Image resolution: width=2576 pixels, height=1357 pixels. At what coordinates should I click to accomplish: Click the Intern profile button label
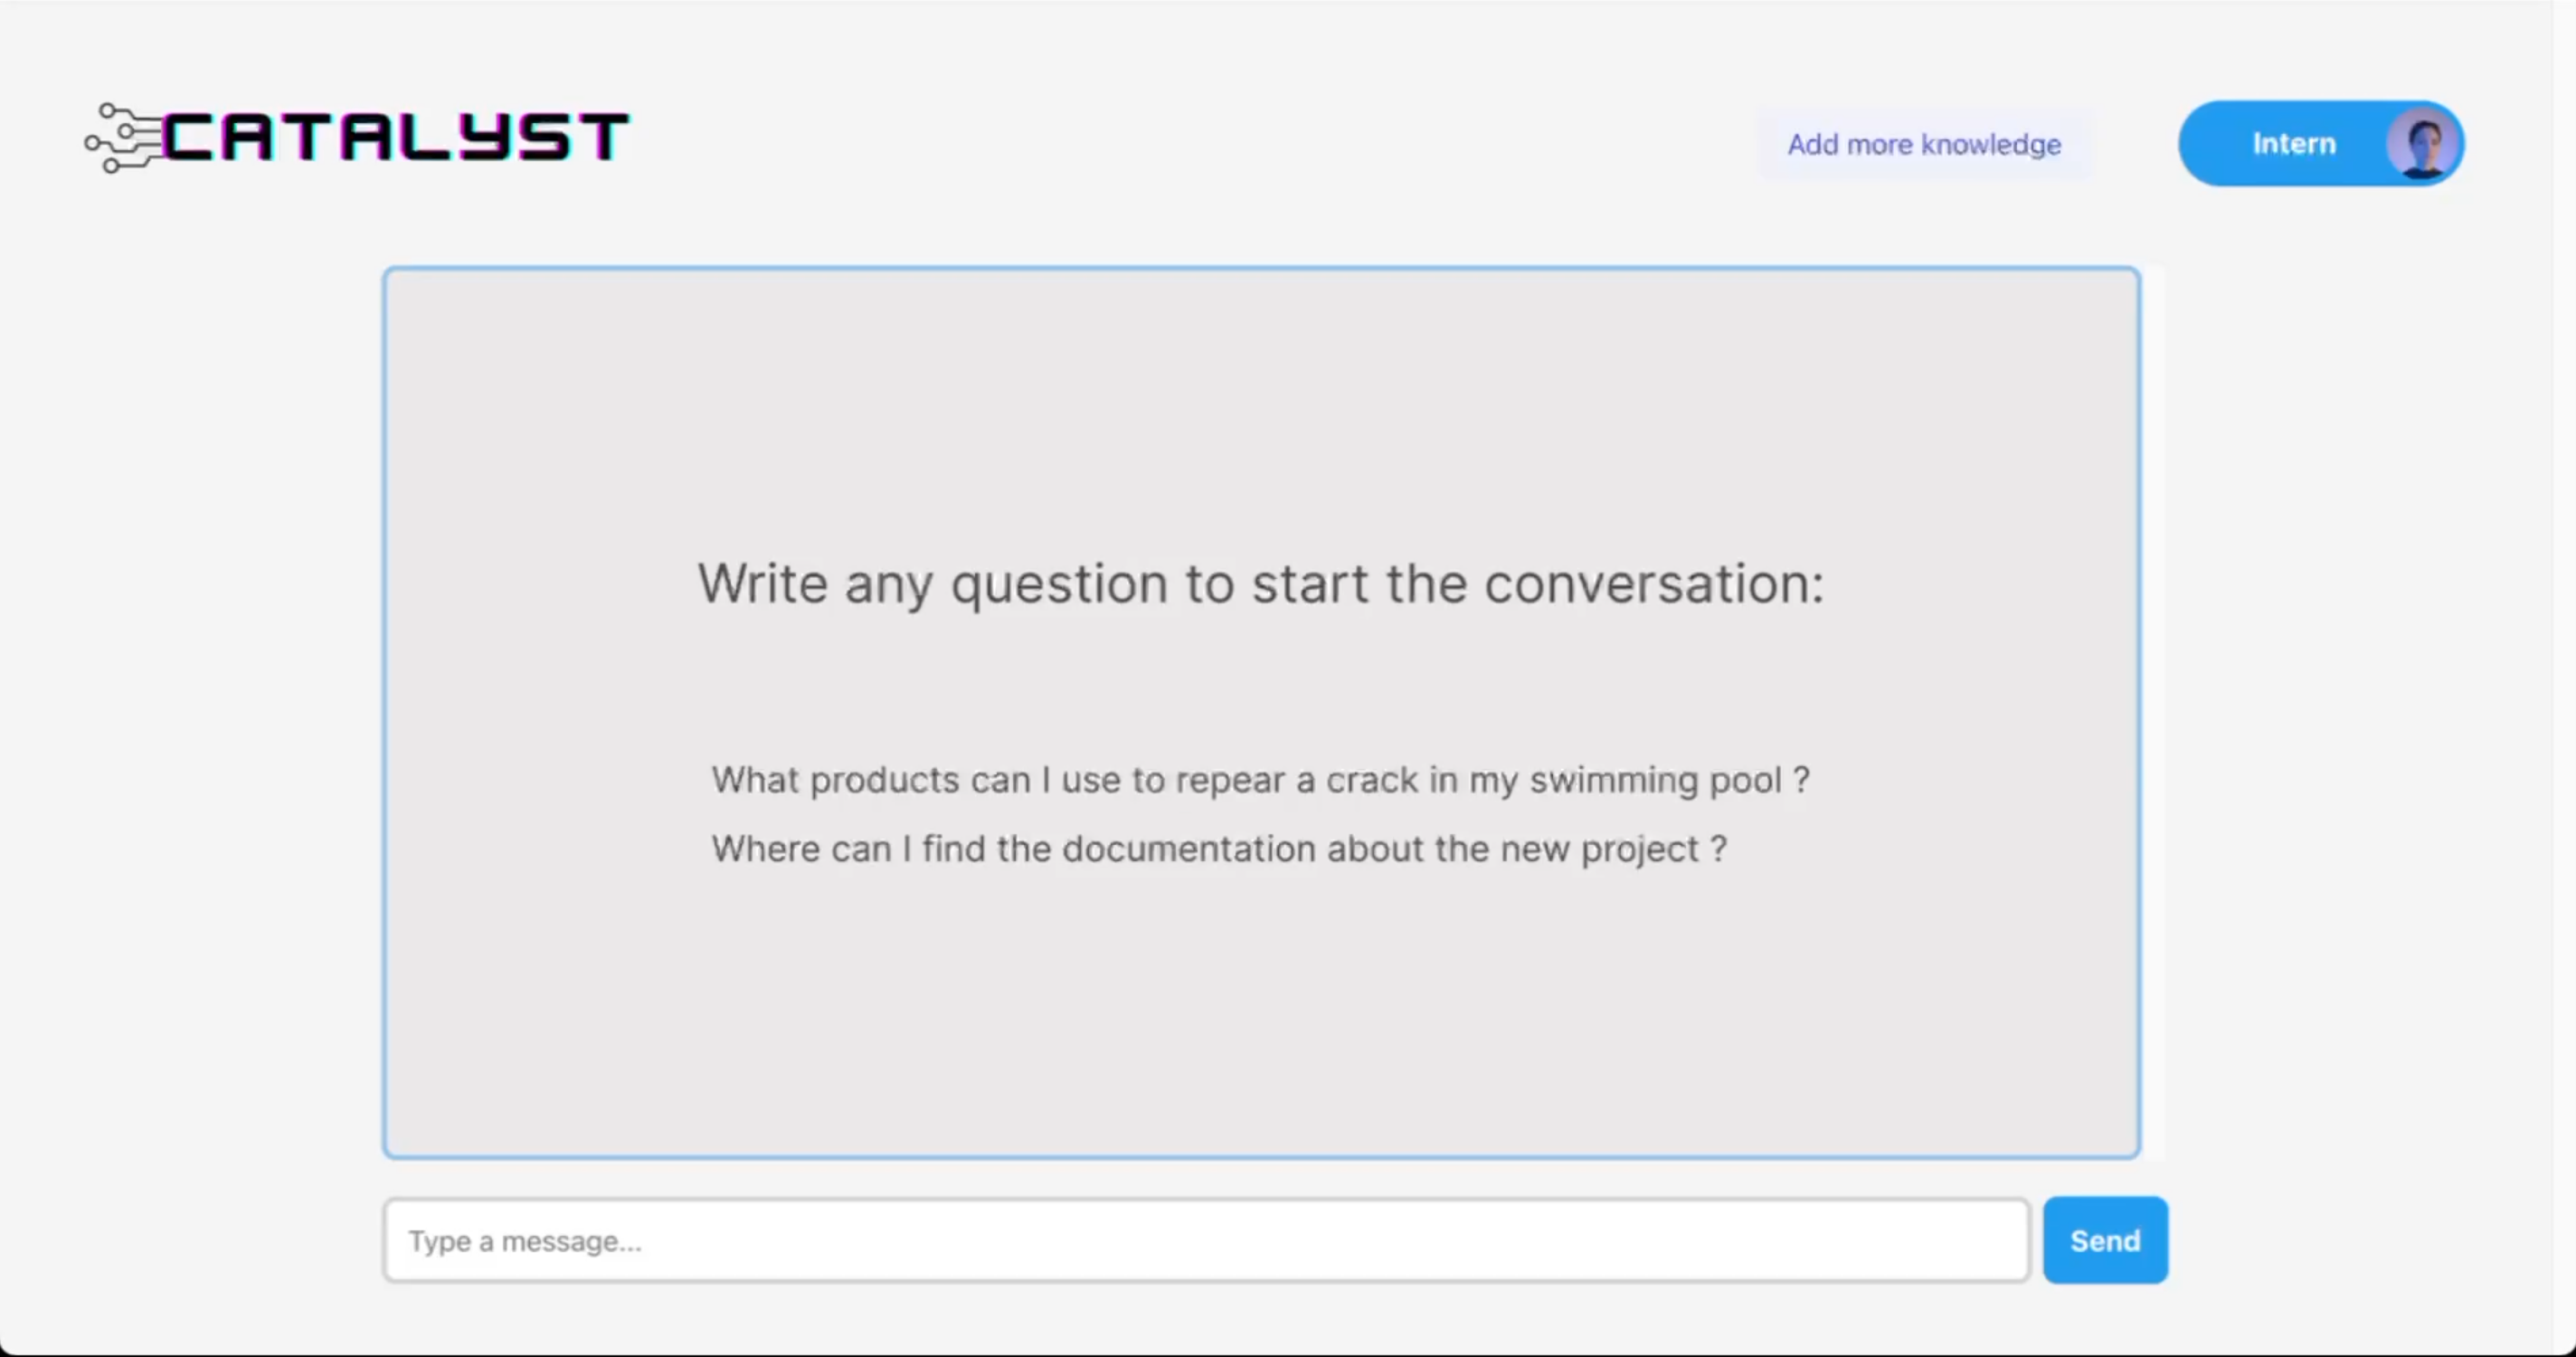(x=2293, y=144)
